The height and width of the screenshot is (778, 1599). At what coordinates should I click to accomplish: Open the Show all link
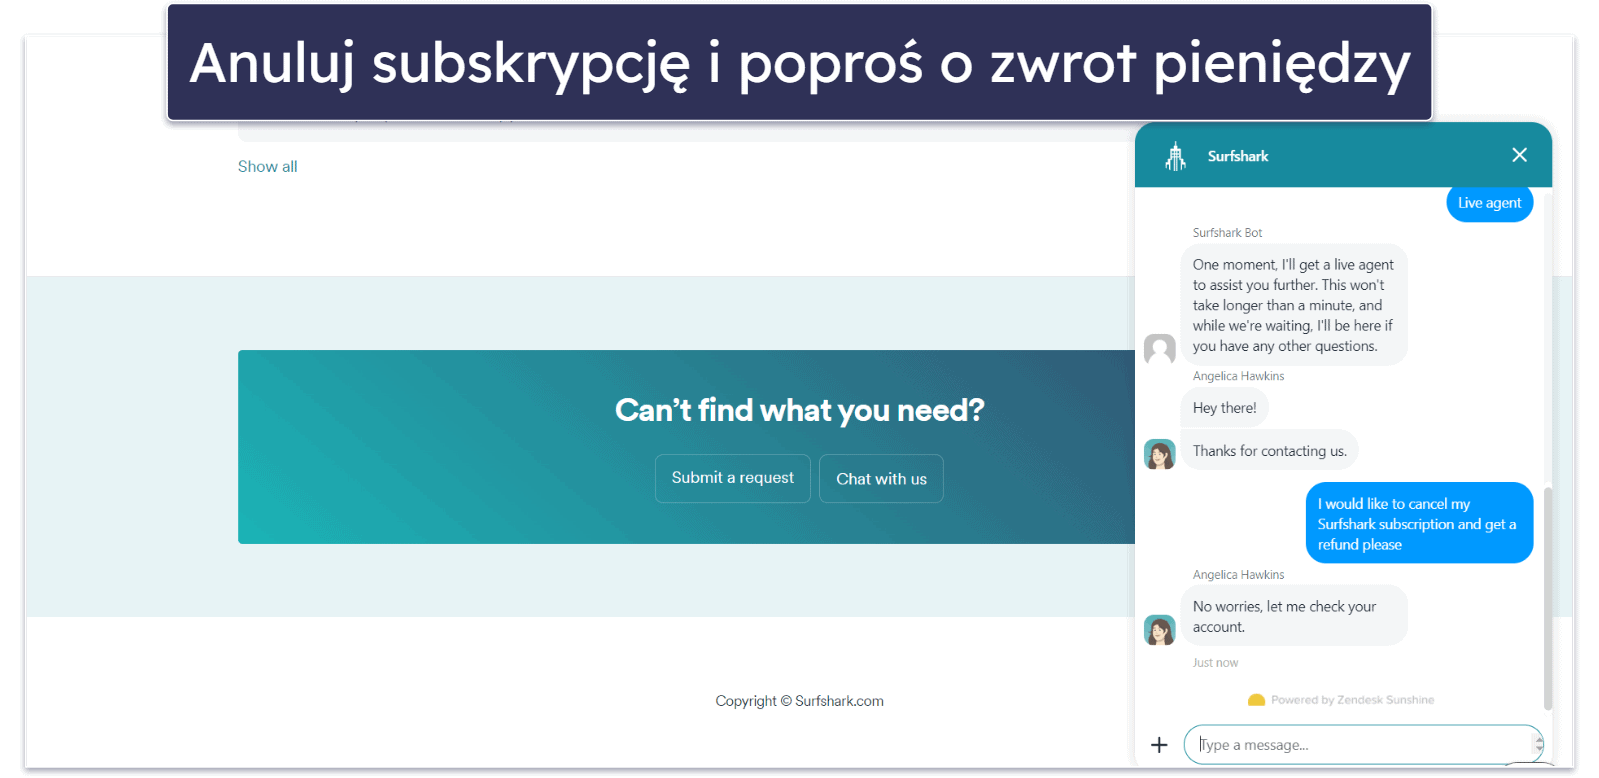tap(268, 167)
